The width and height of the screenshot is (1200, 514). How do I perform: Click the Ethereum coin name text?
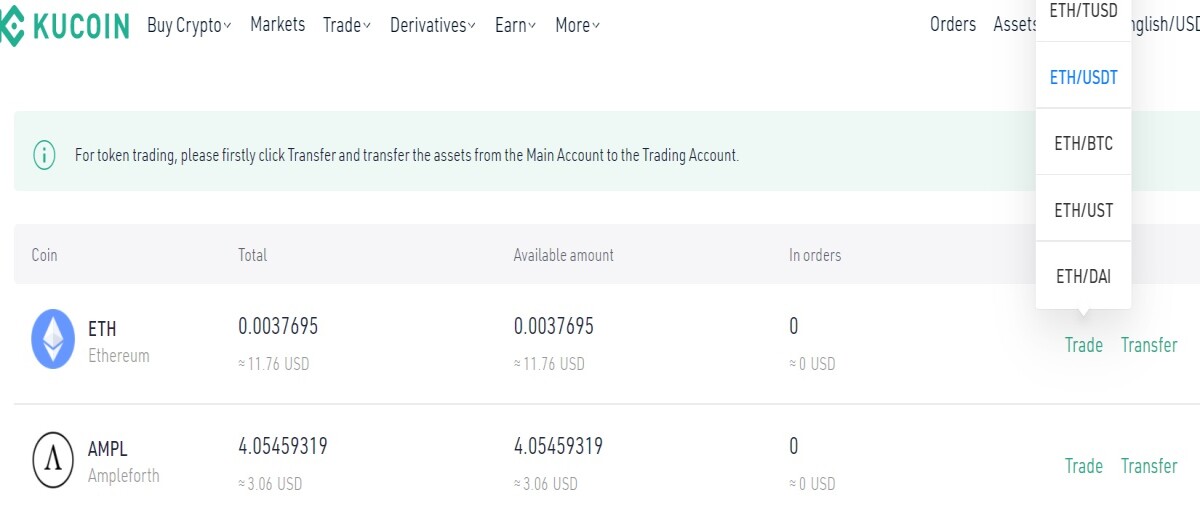tap(119, 356)
